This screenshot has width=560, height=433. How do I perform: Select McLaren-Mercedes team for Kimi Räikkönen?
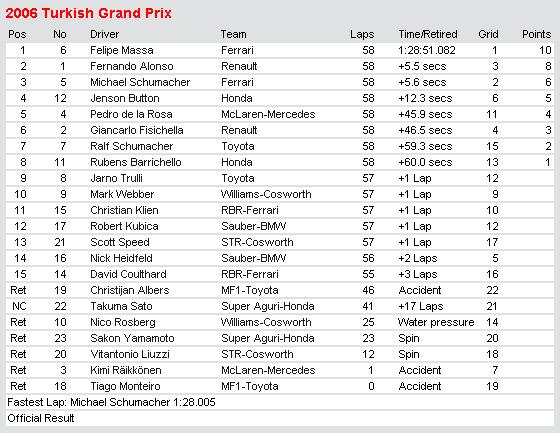(268, 370)
